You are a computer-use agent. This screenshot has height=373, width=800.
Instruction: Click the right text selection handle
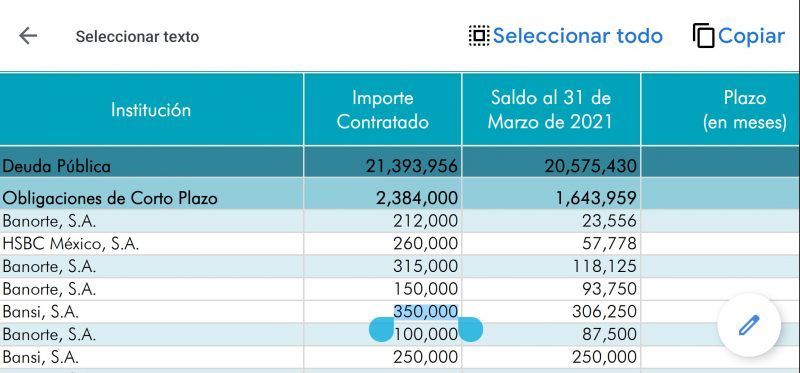pyautogui.click(x=470, y=329)
